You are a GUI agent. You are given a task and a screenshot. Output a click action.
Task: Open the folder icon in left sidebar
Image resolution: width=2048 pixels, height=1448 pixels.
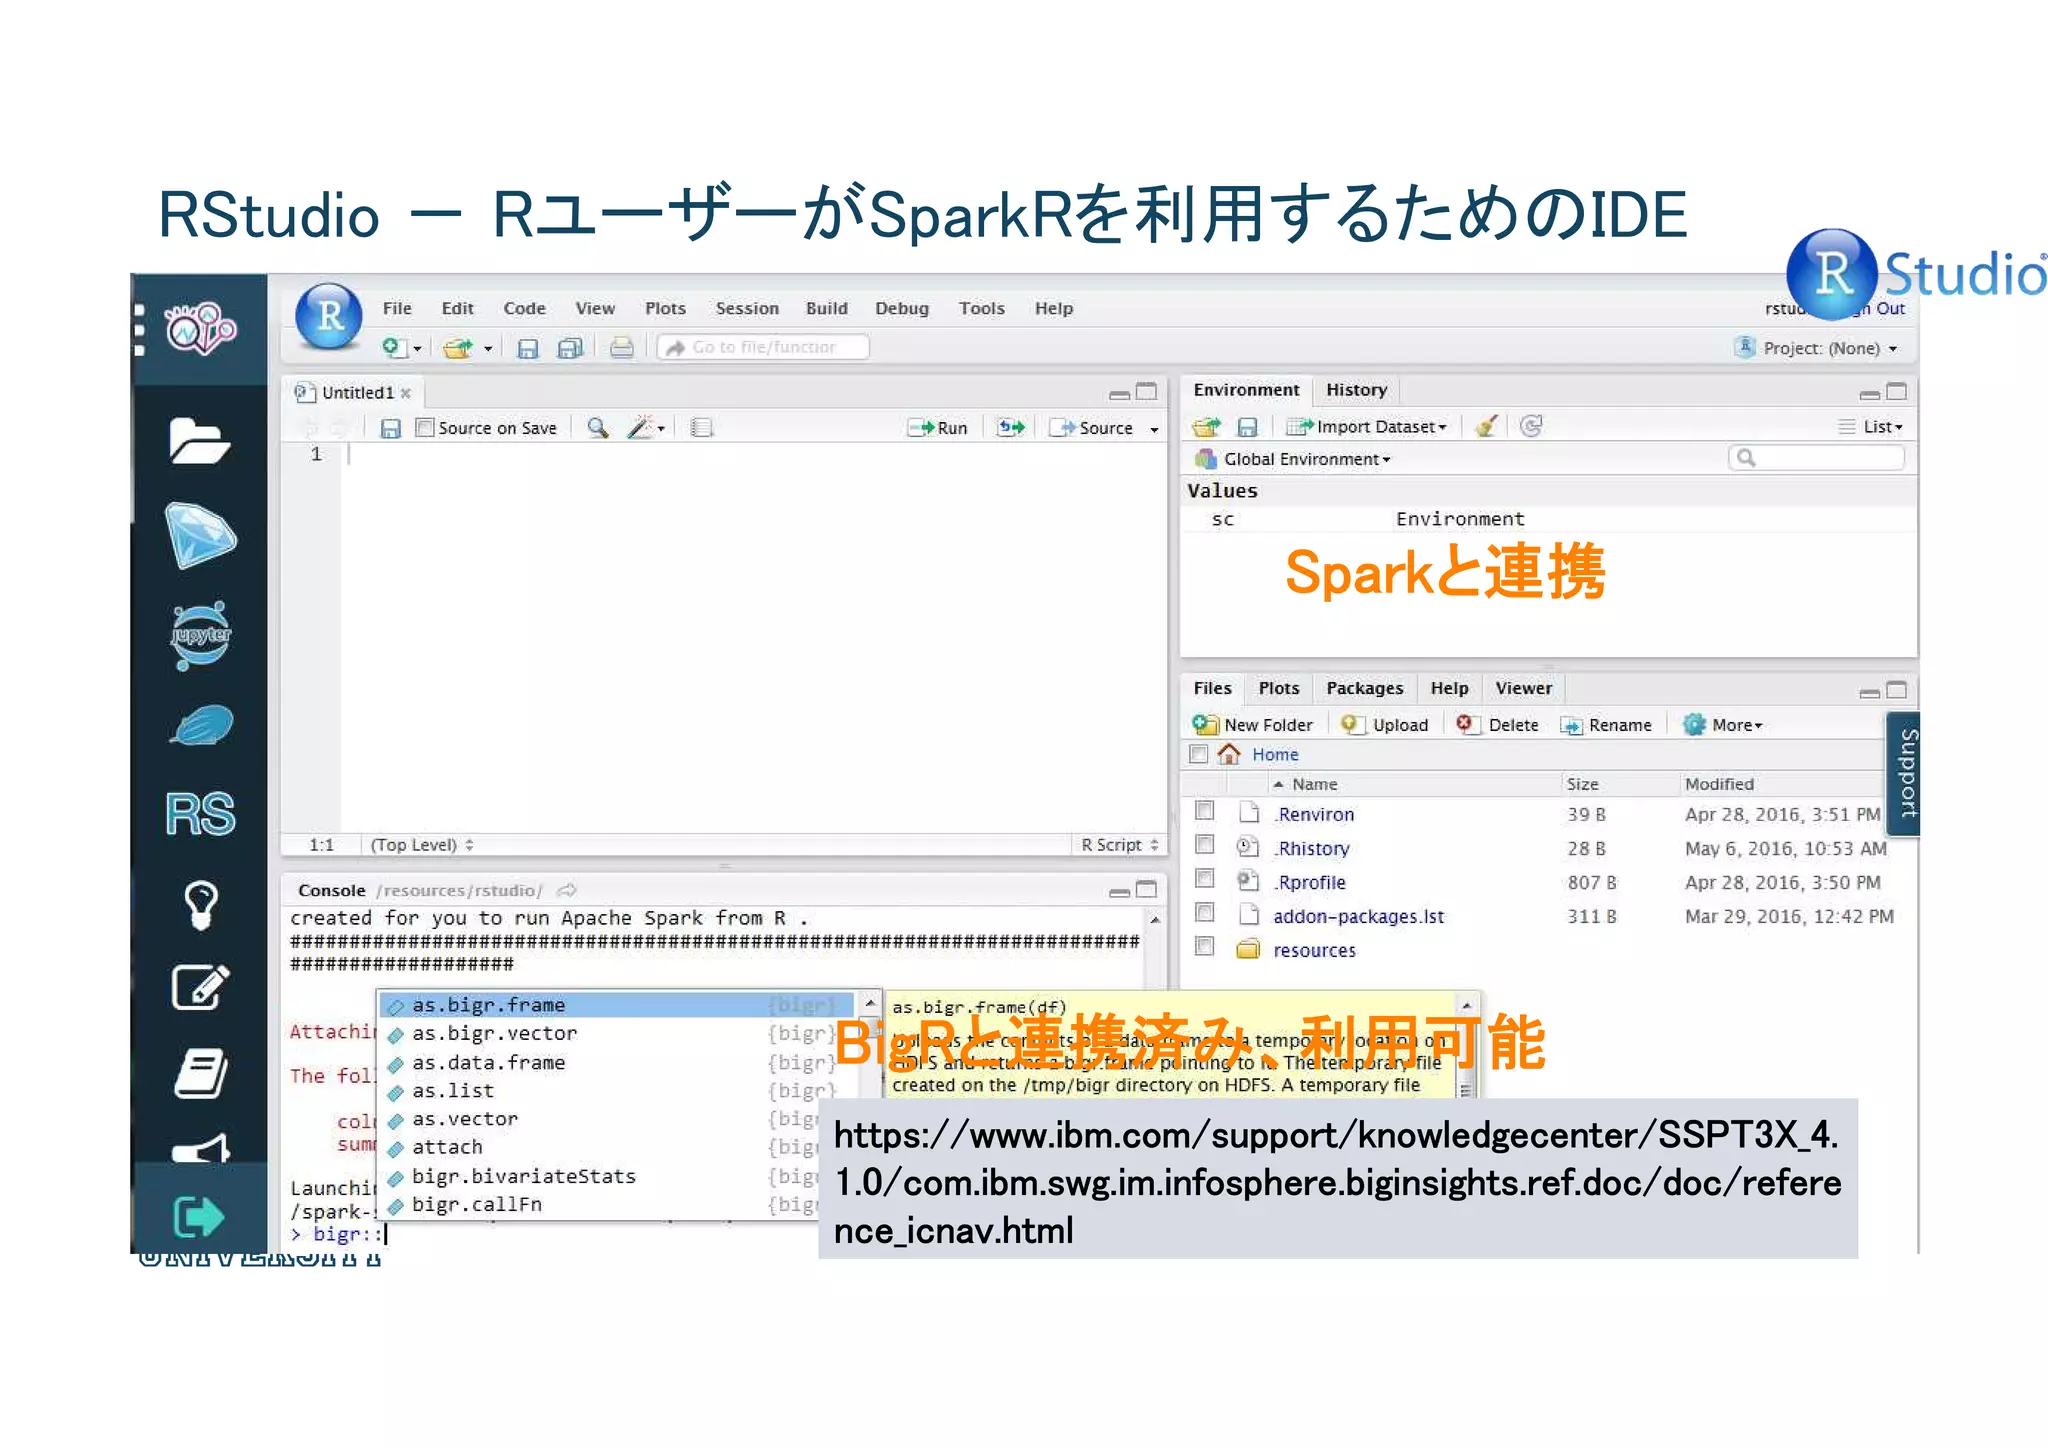200,440
